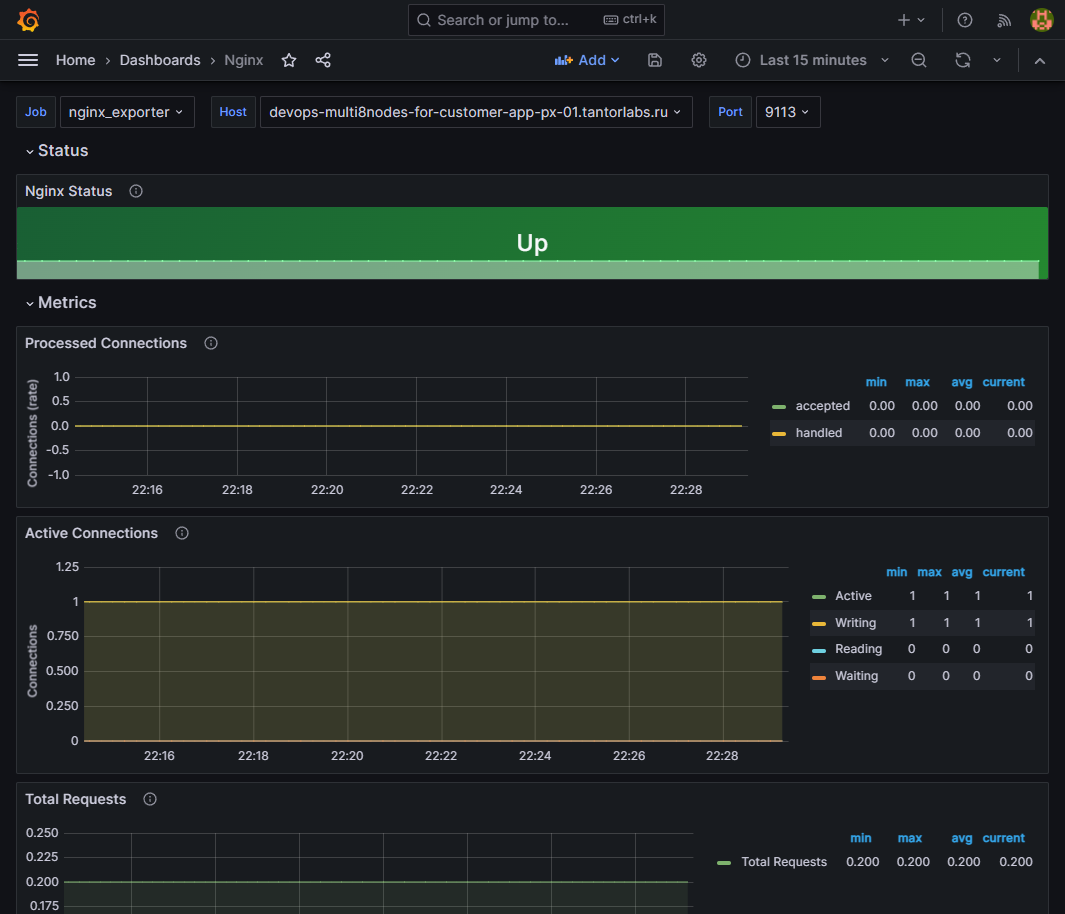Image resolution: width=1065 pixels, height=914 pixels.
Task: Zoom out the time range
Action: tap(919, 60)
